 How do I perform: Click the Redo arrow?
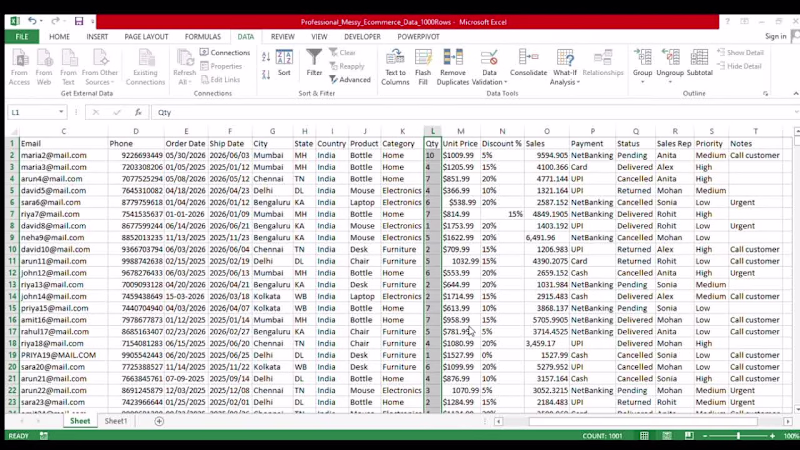(55, 21)
